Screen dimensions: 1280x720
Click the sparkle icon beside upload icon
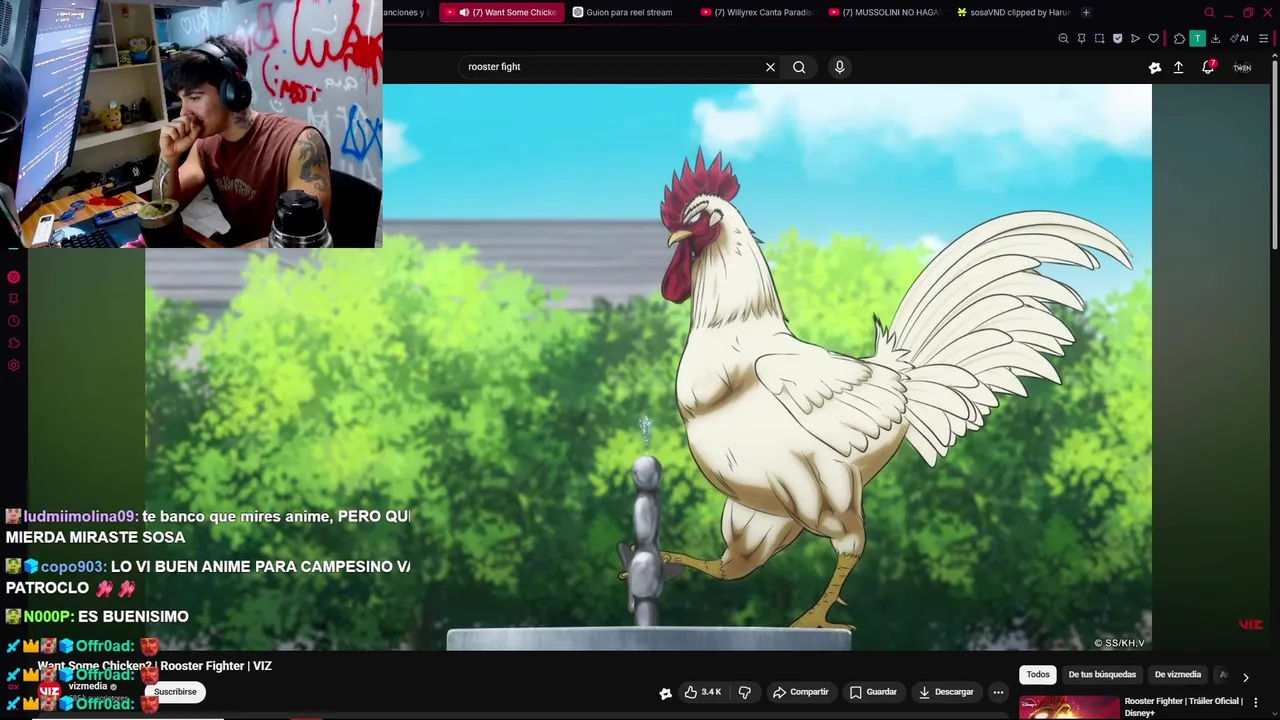(1155, 67)
